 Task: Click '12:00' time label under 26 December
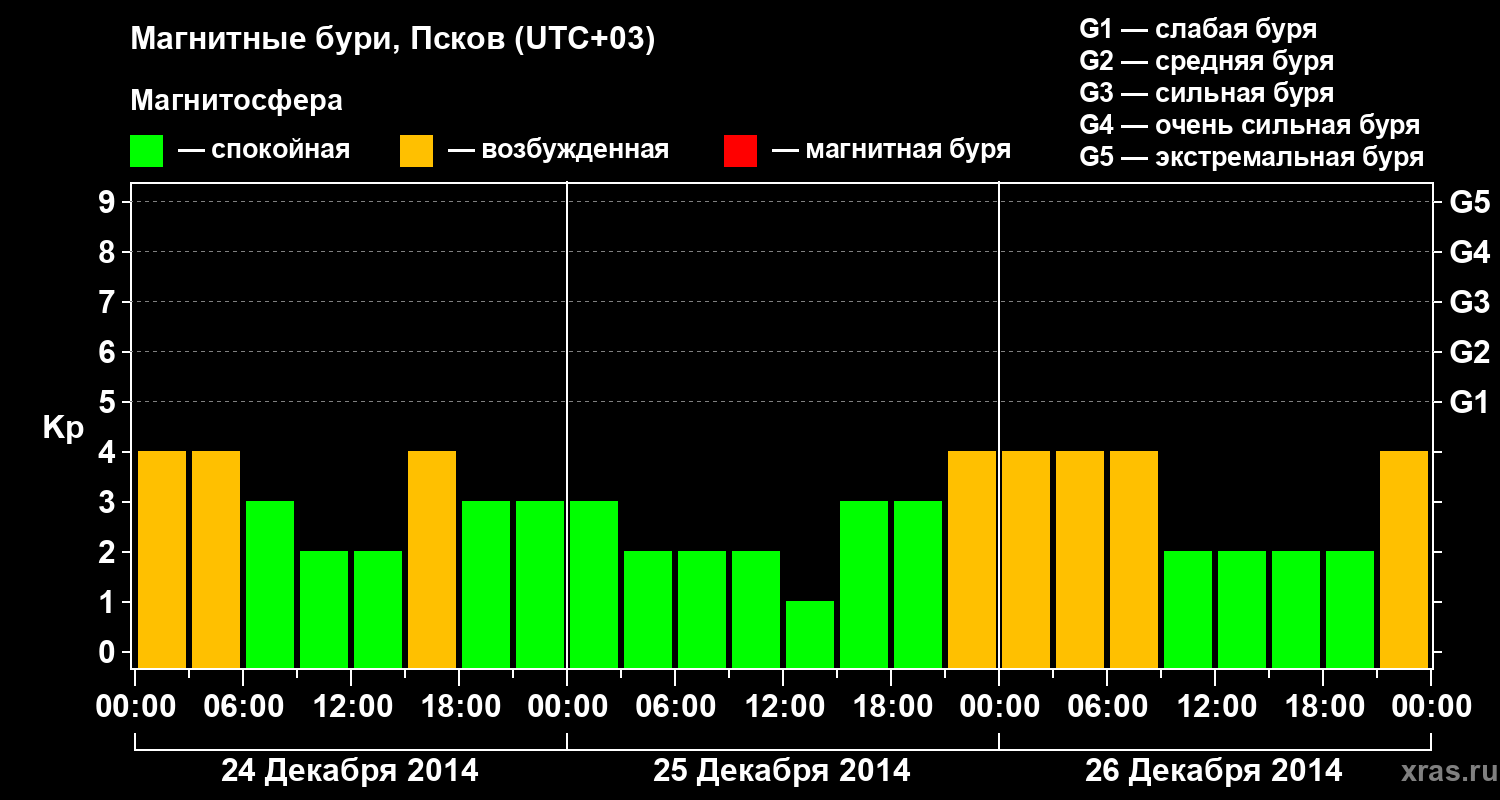pos(1215,707)
